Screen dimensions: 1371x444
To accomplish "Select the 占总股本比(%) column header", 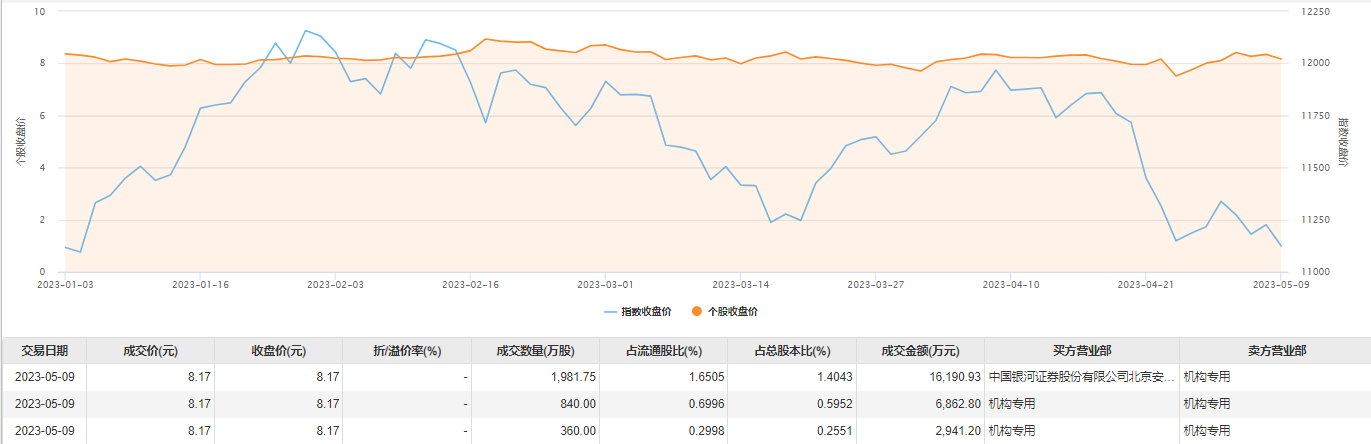I will pos(792,351).
